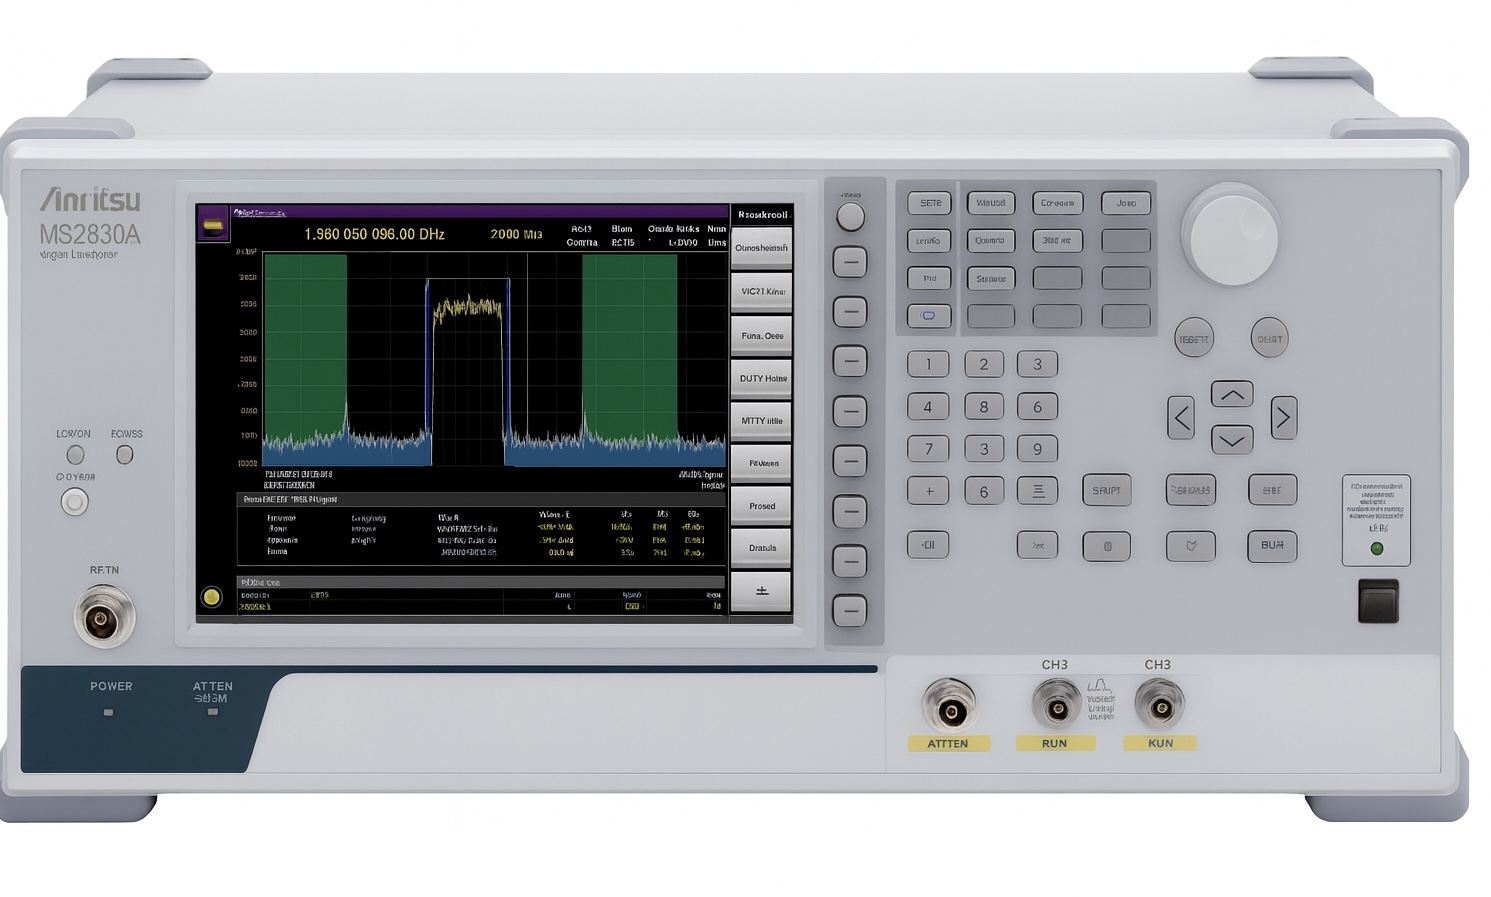1491x897 pixels.
Task: Tap the ± softkey on the display
Action: [761, 591]
